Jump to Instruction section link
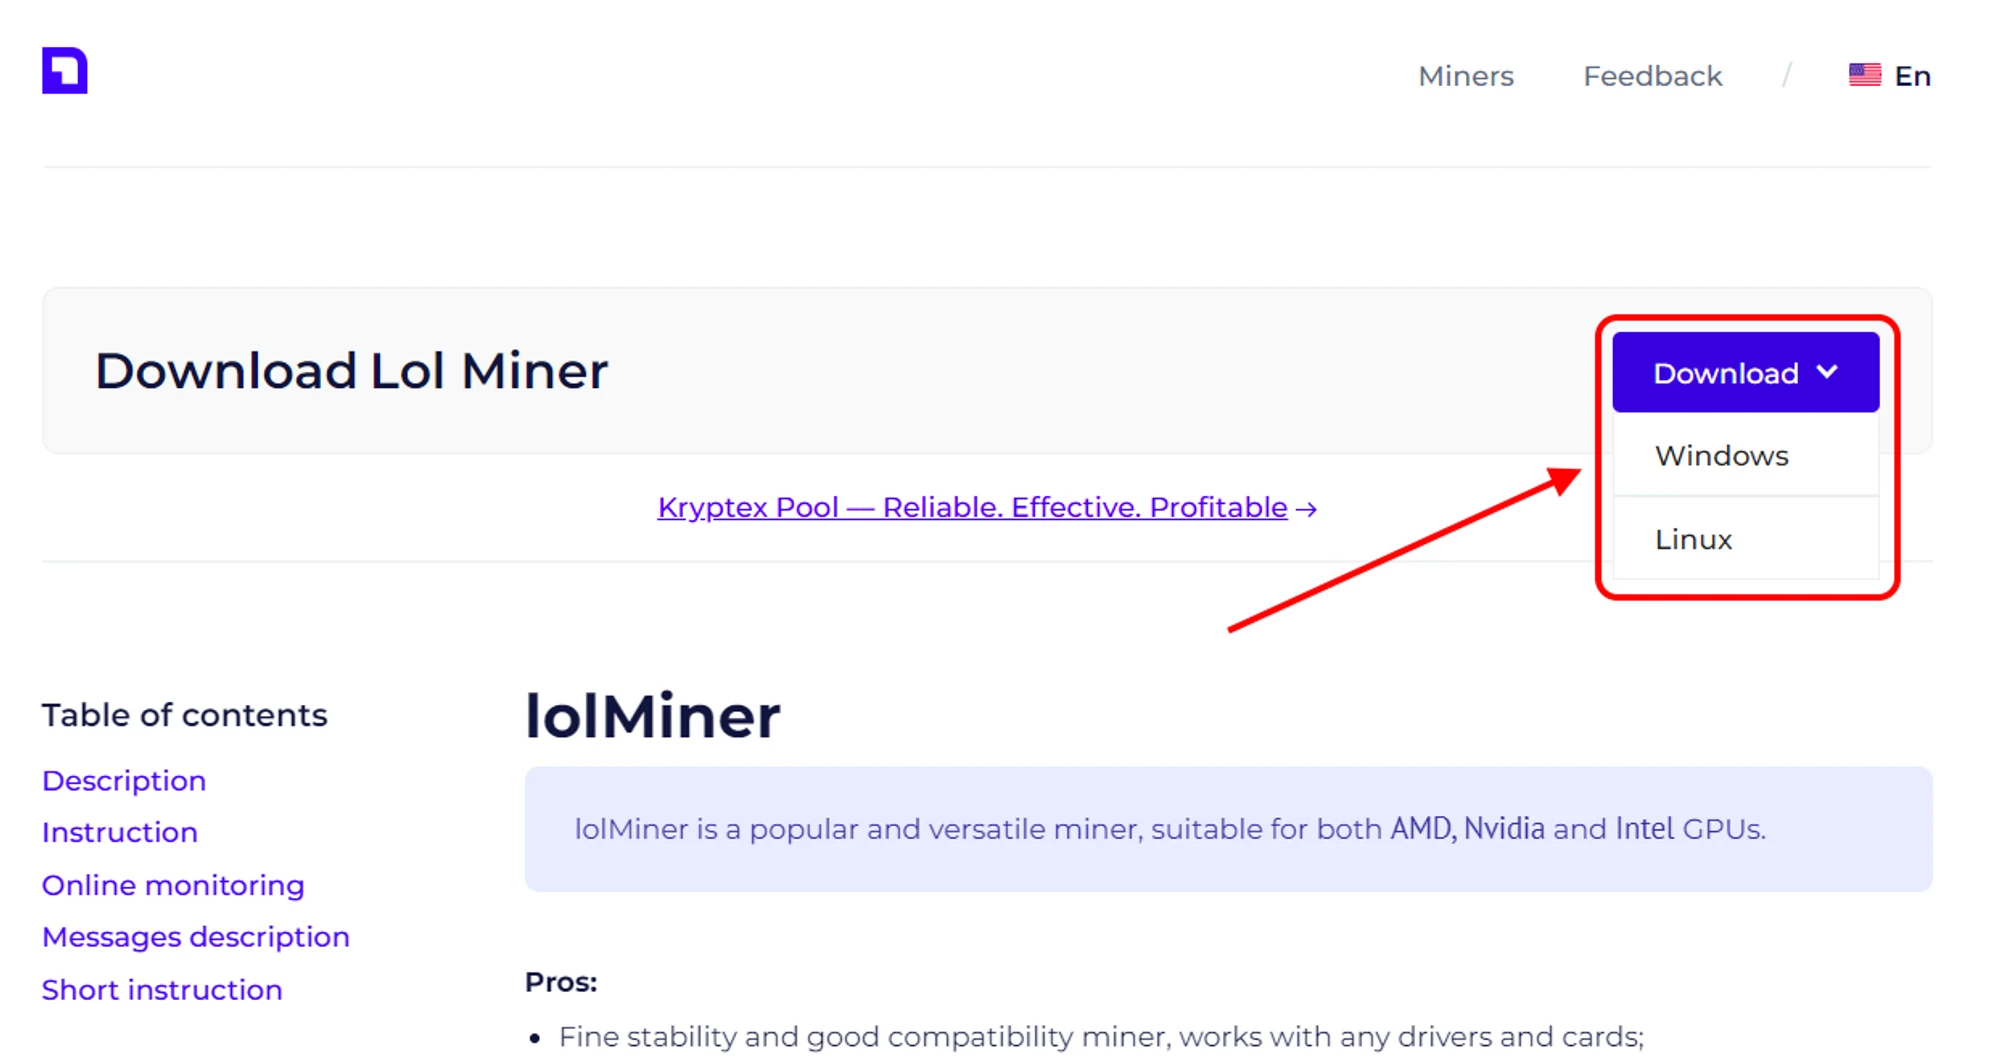2000x1057 pixels. point(120,833)
